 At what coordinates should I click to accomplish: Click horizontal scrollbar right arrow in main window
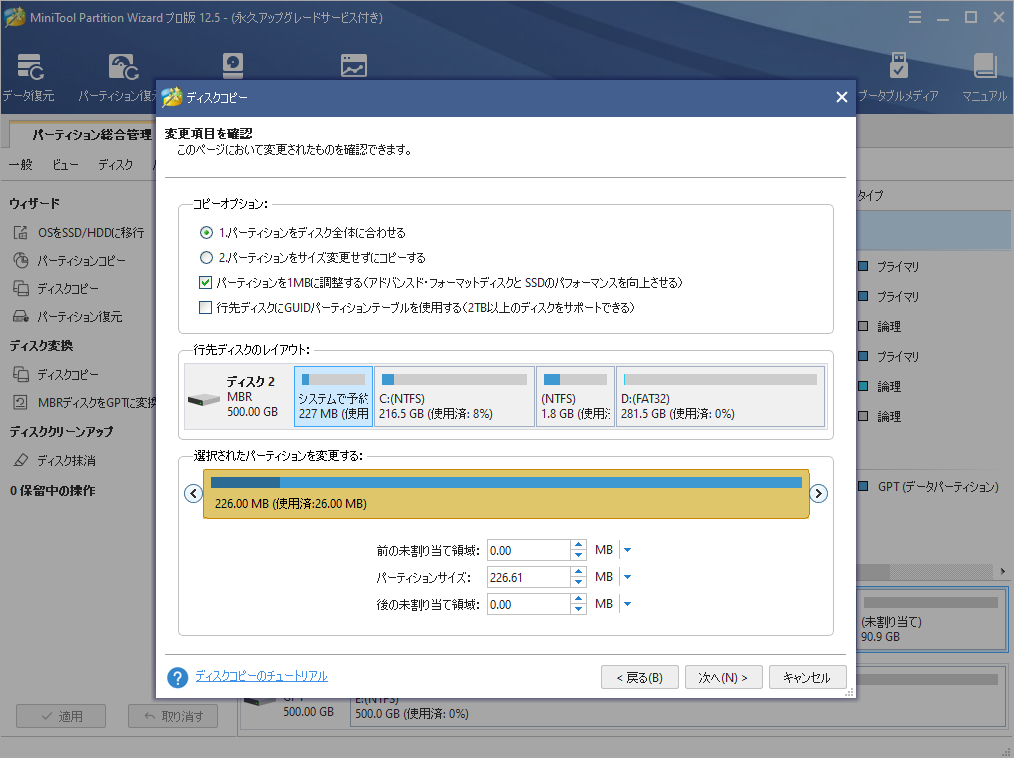pyautogui.click(x=1002, y=571)
